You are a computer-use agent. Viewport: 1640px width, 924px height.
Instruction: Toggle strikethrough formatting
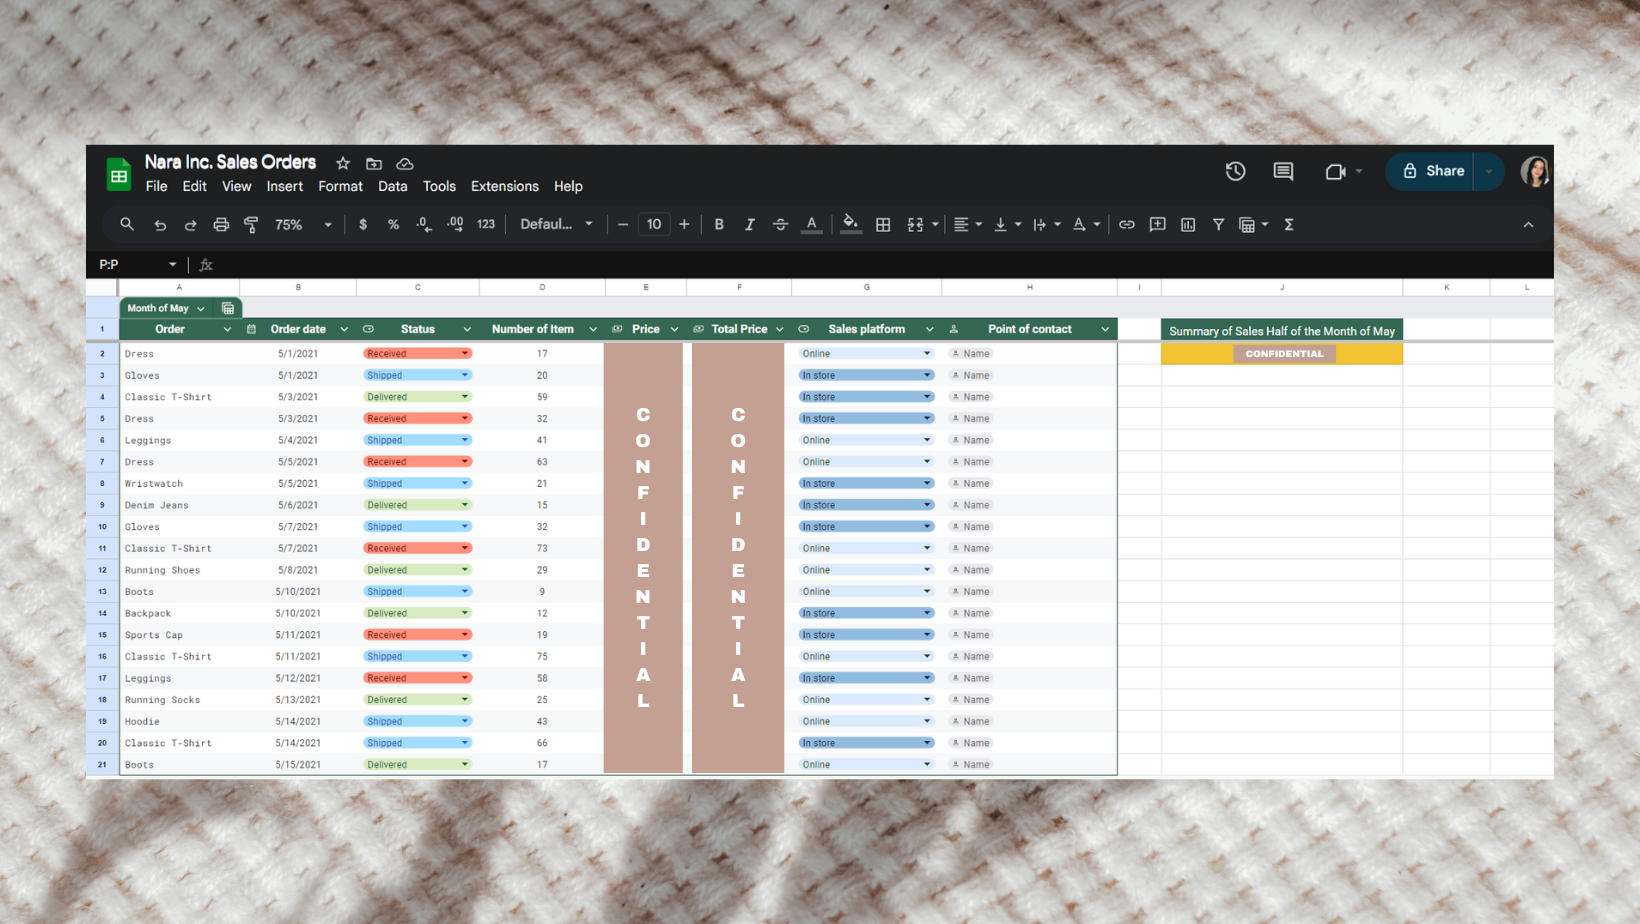780,225
